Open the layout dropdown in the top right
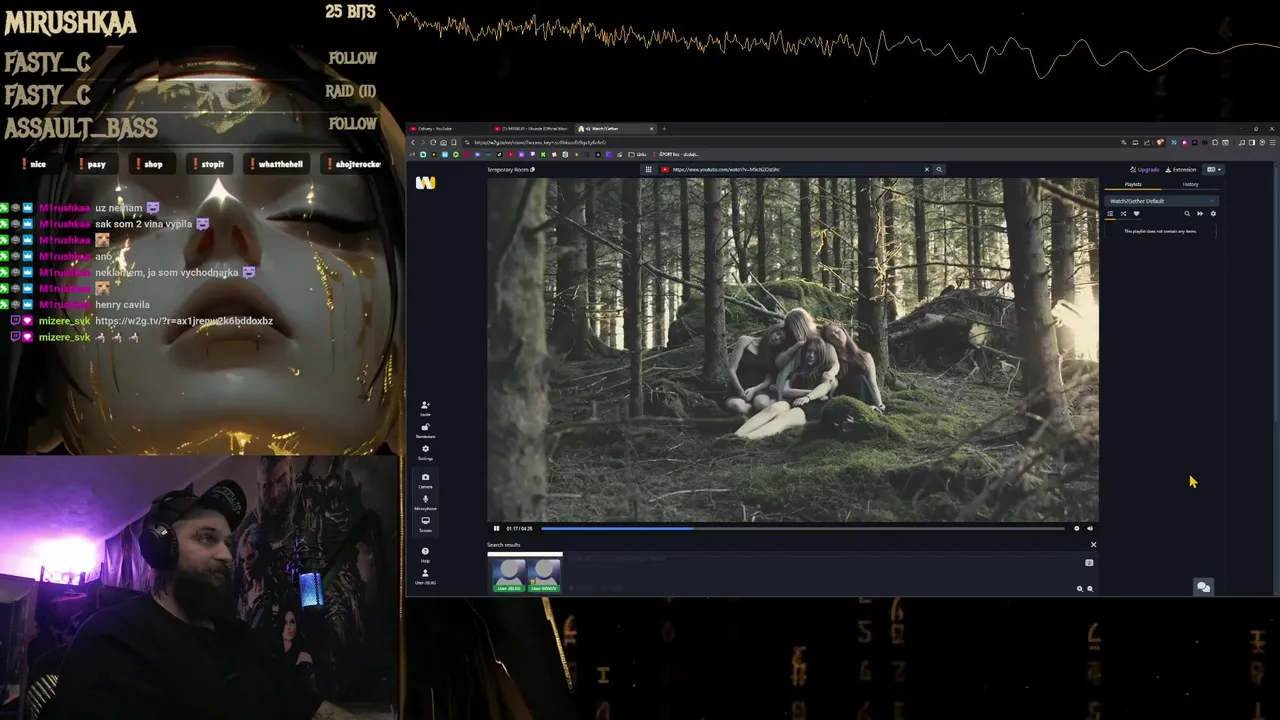Image resolution: width=1280 pixels, height=720 pixels. (1214, 170)
